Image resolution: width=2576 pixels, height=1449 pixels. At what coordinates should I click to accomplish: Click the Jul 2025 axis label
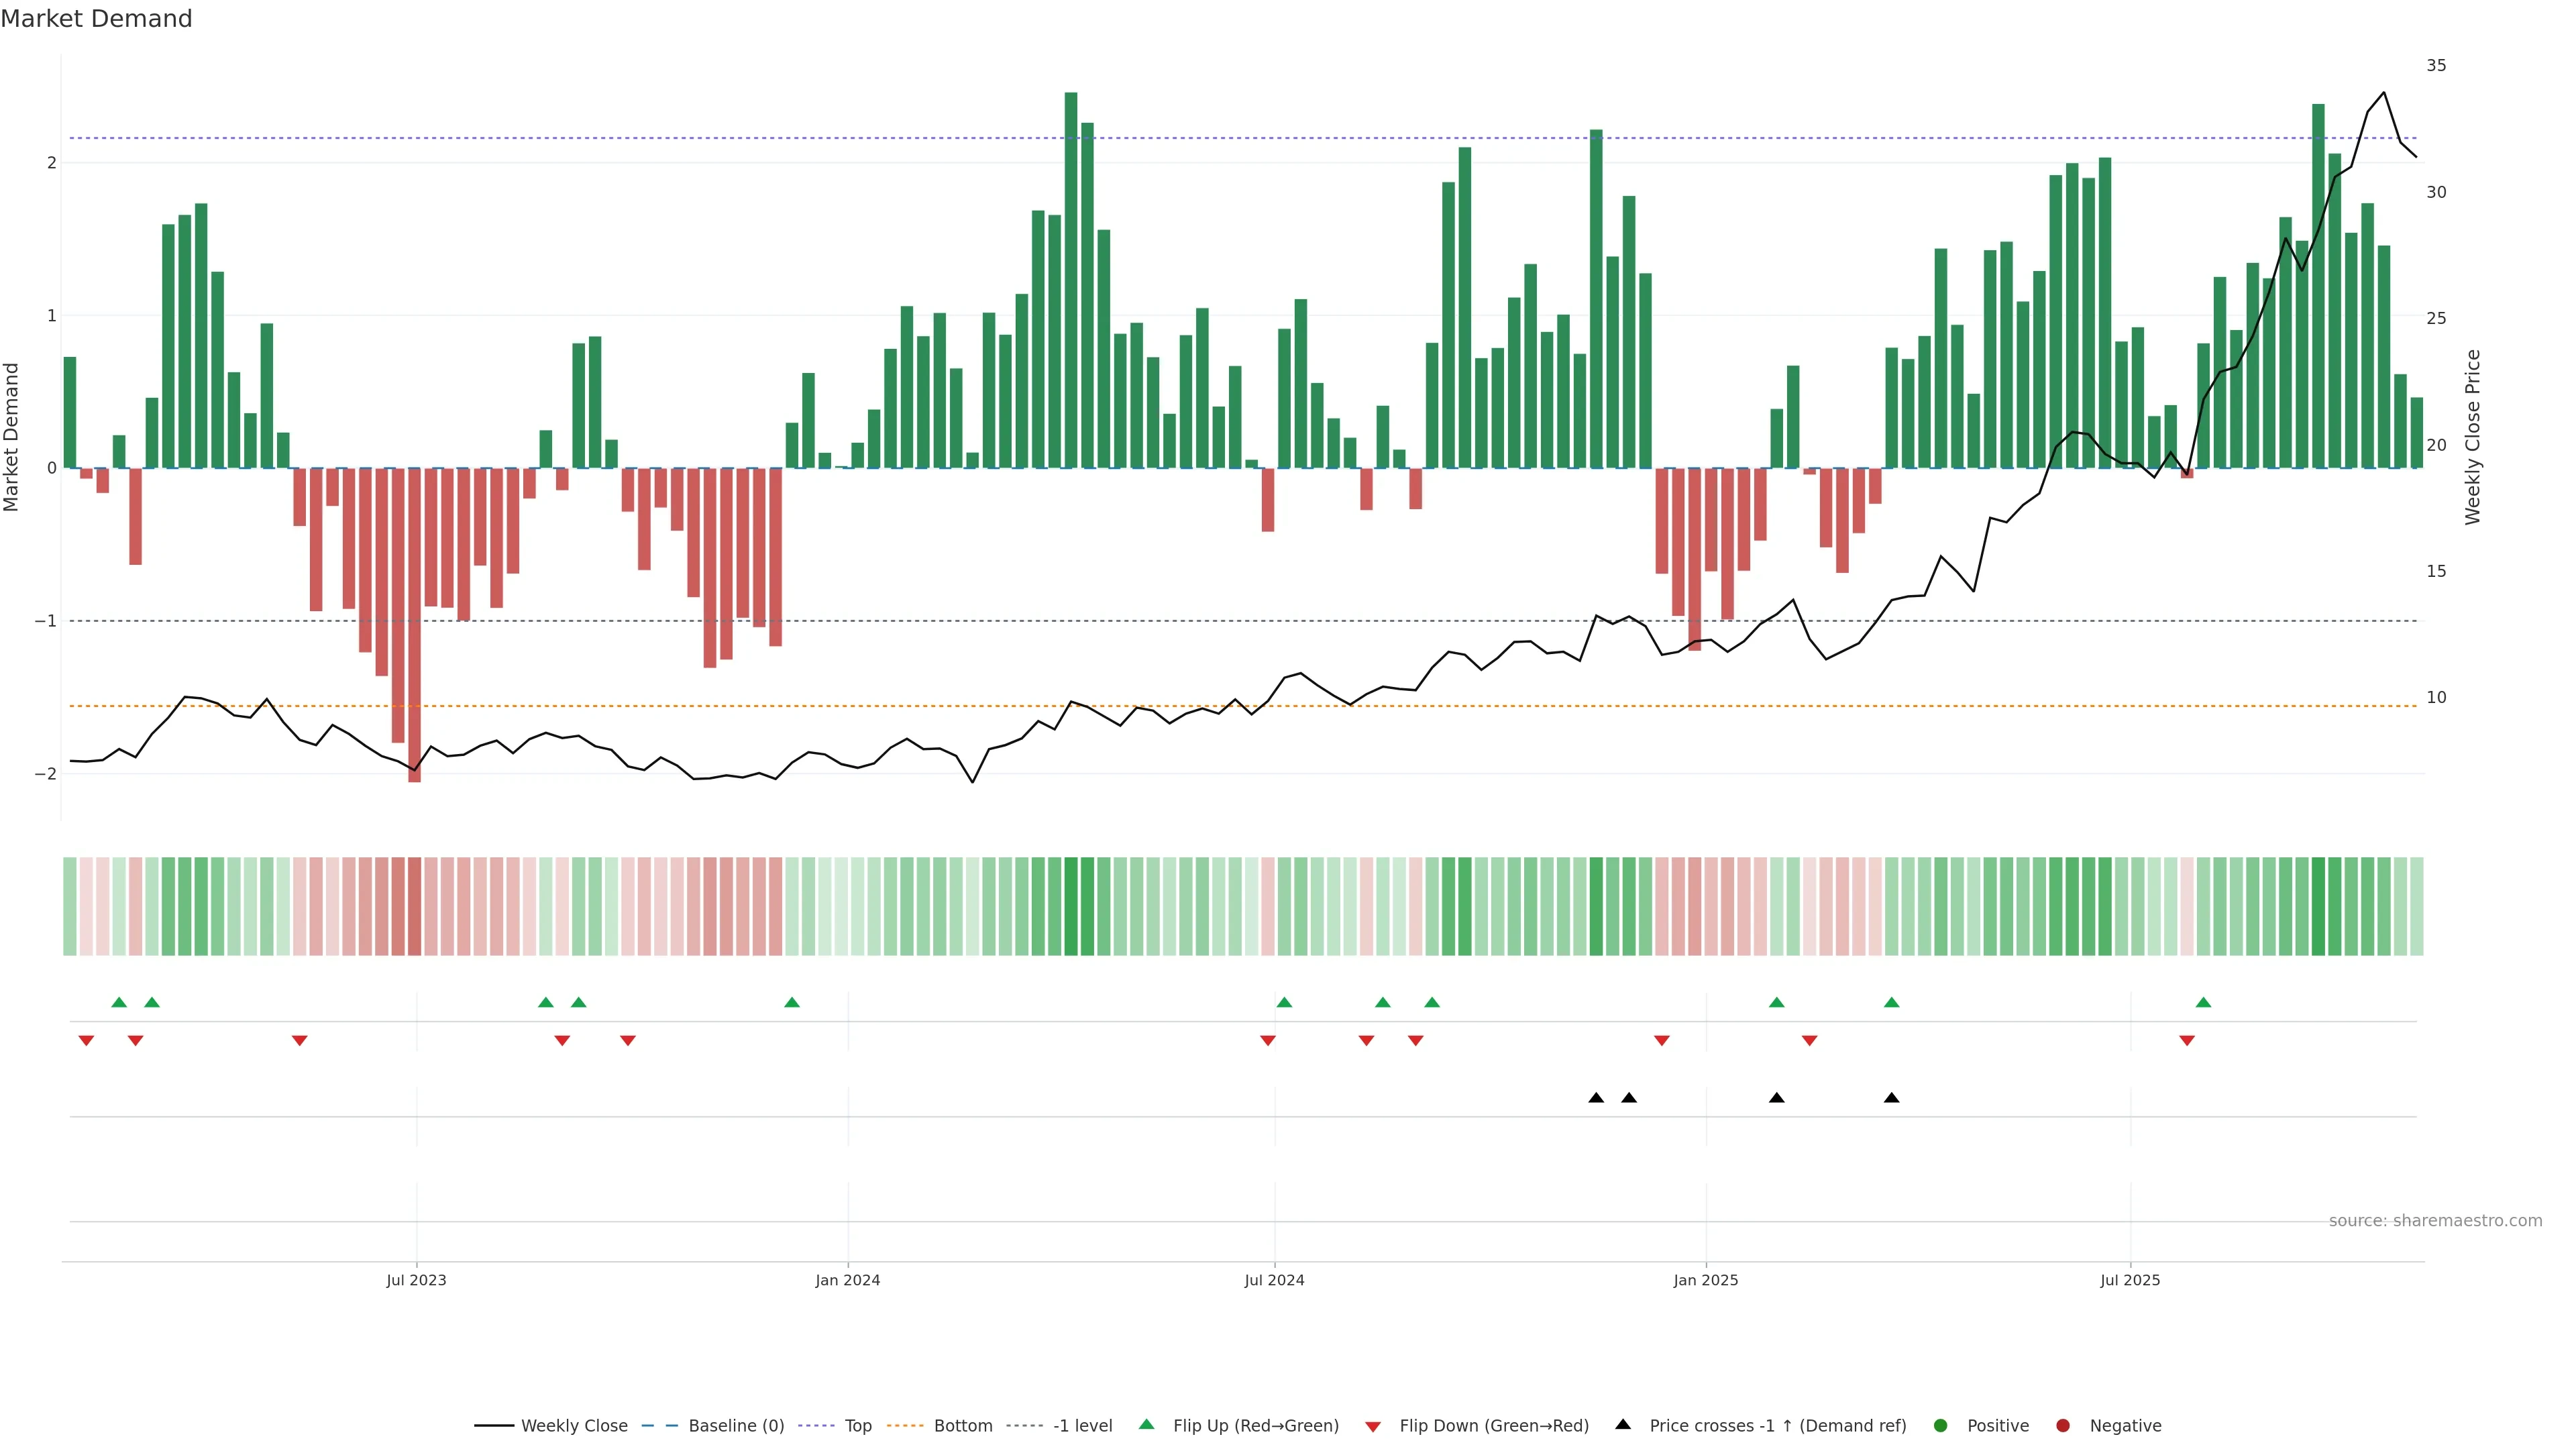pos(2130,1280)
